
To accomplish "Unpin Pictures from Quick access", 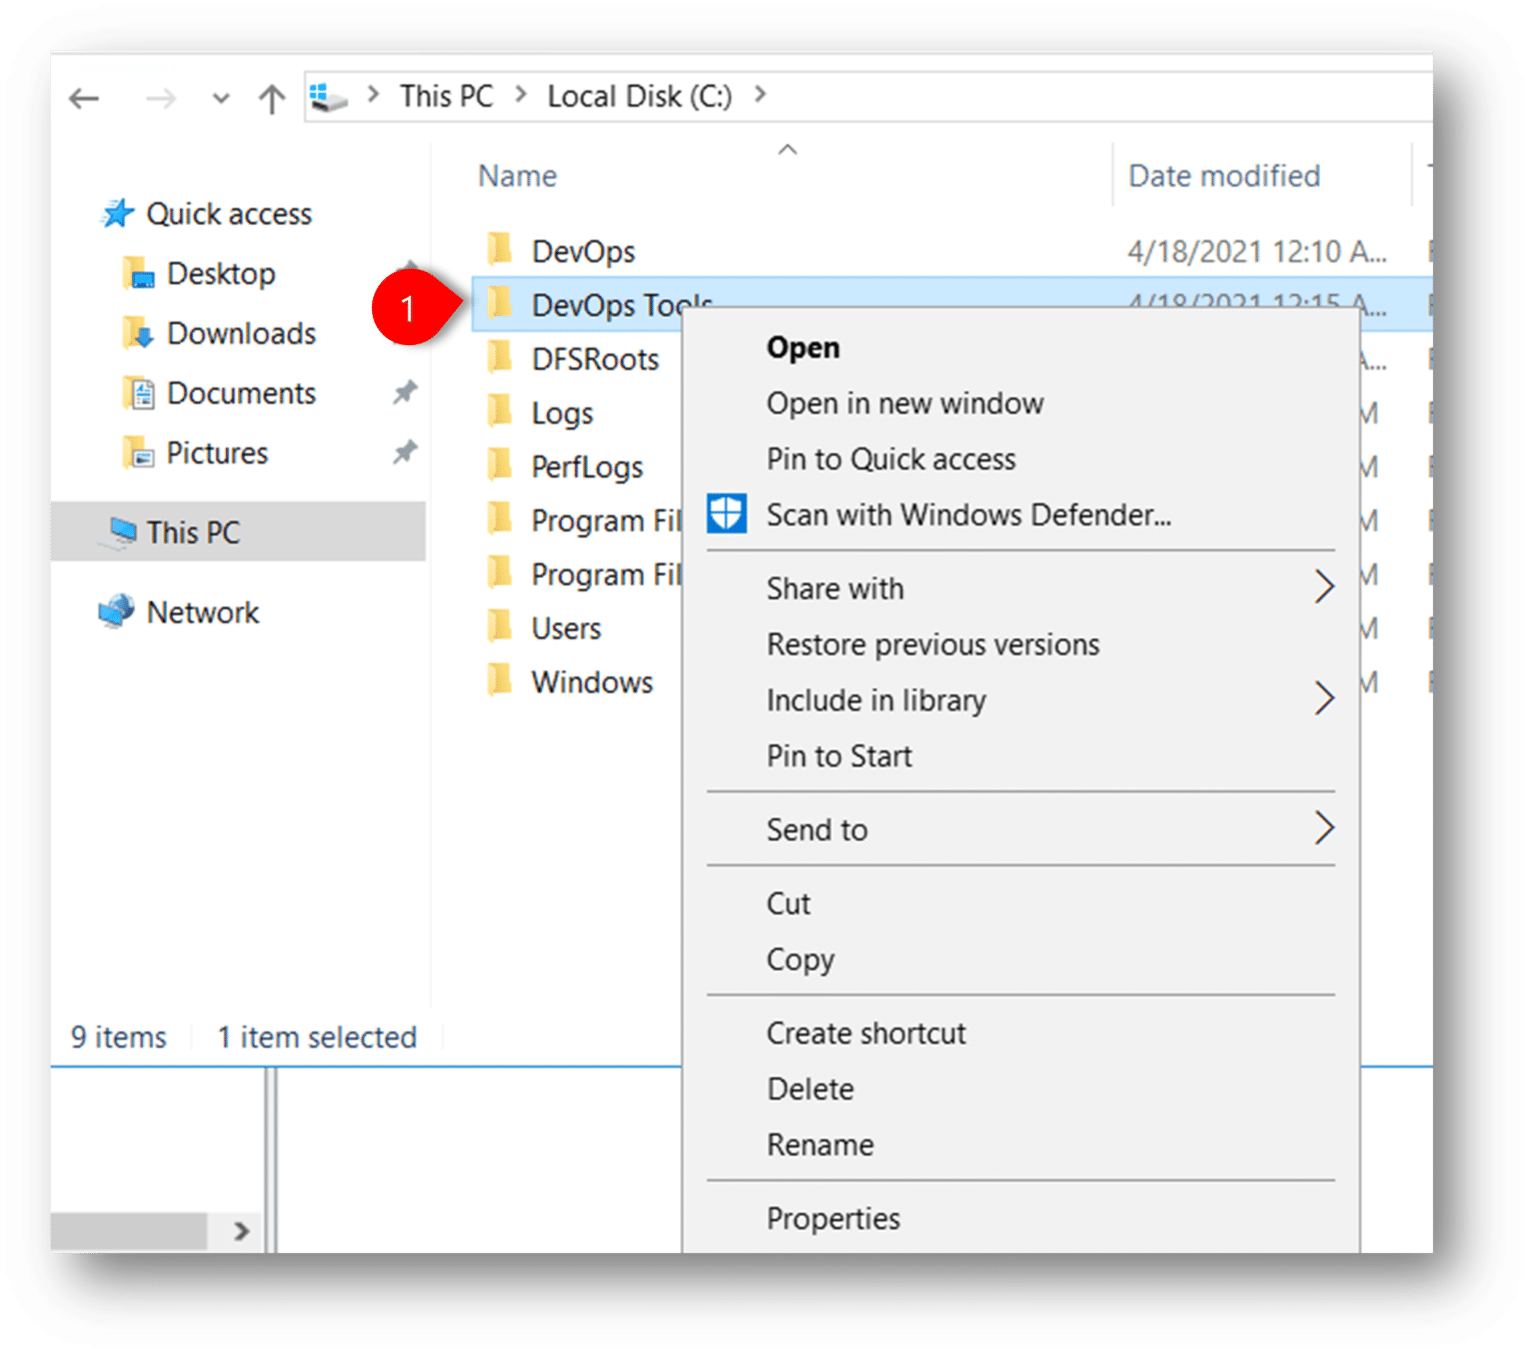I will point(404,452).
